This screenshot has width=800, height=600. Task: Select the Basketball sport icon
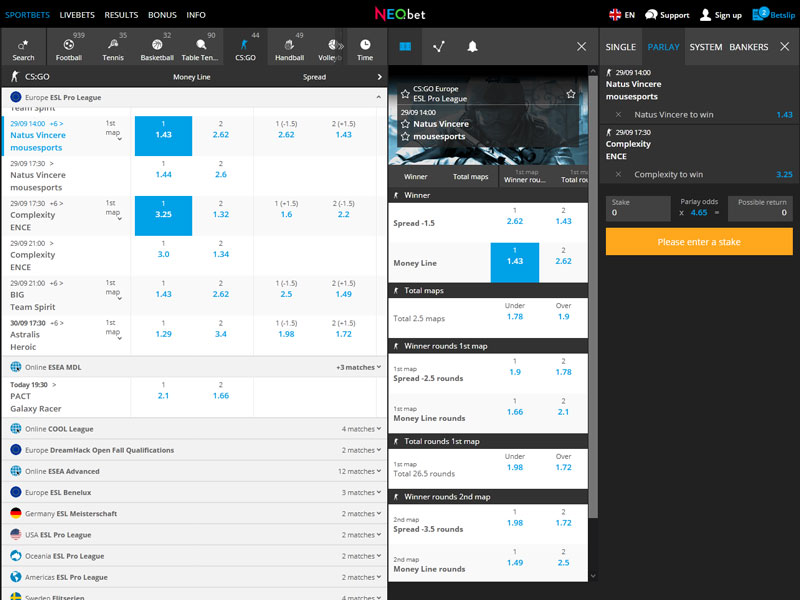coord(157,46)
